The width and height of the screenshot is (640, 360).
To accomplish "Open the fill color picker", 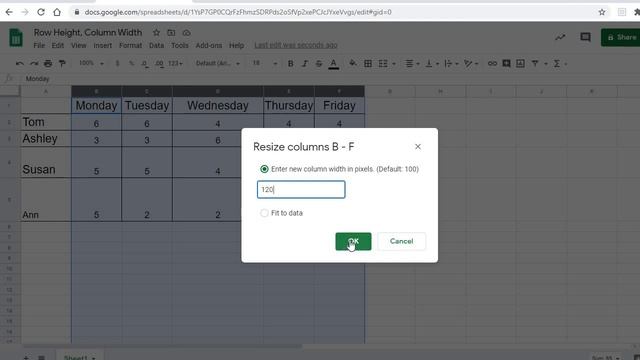I will [353, 63].
